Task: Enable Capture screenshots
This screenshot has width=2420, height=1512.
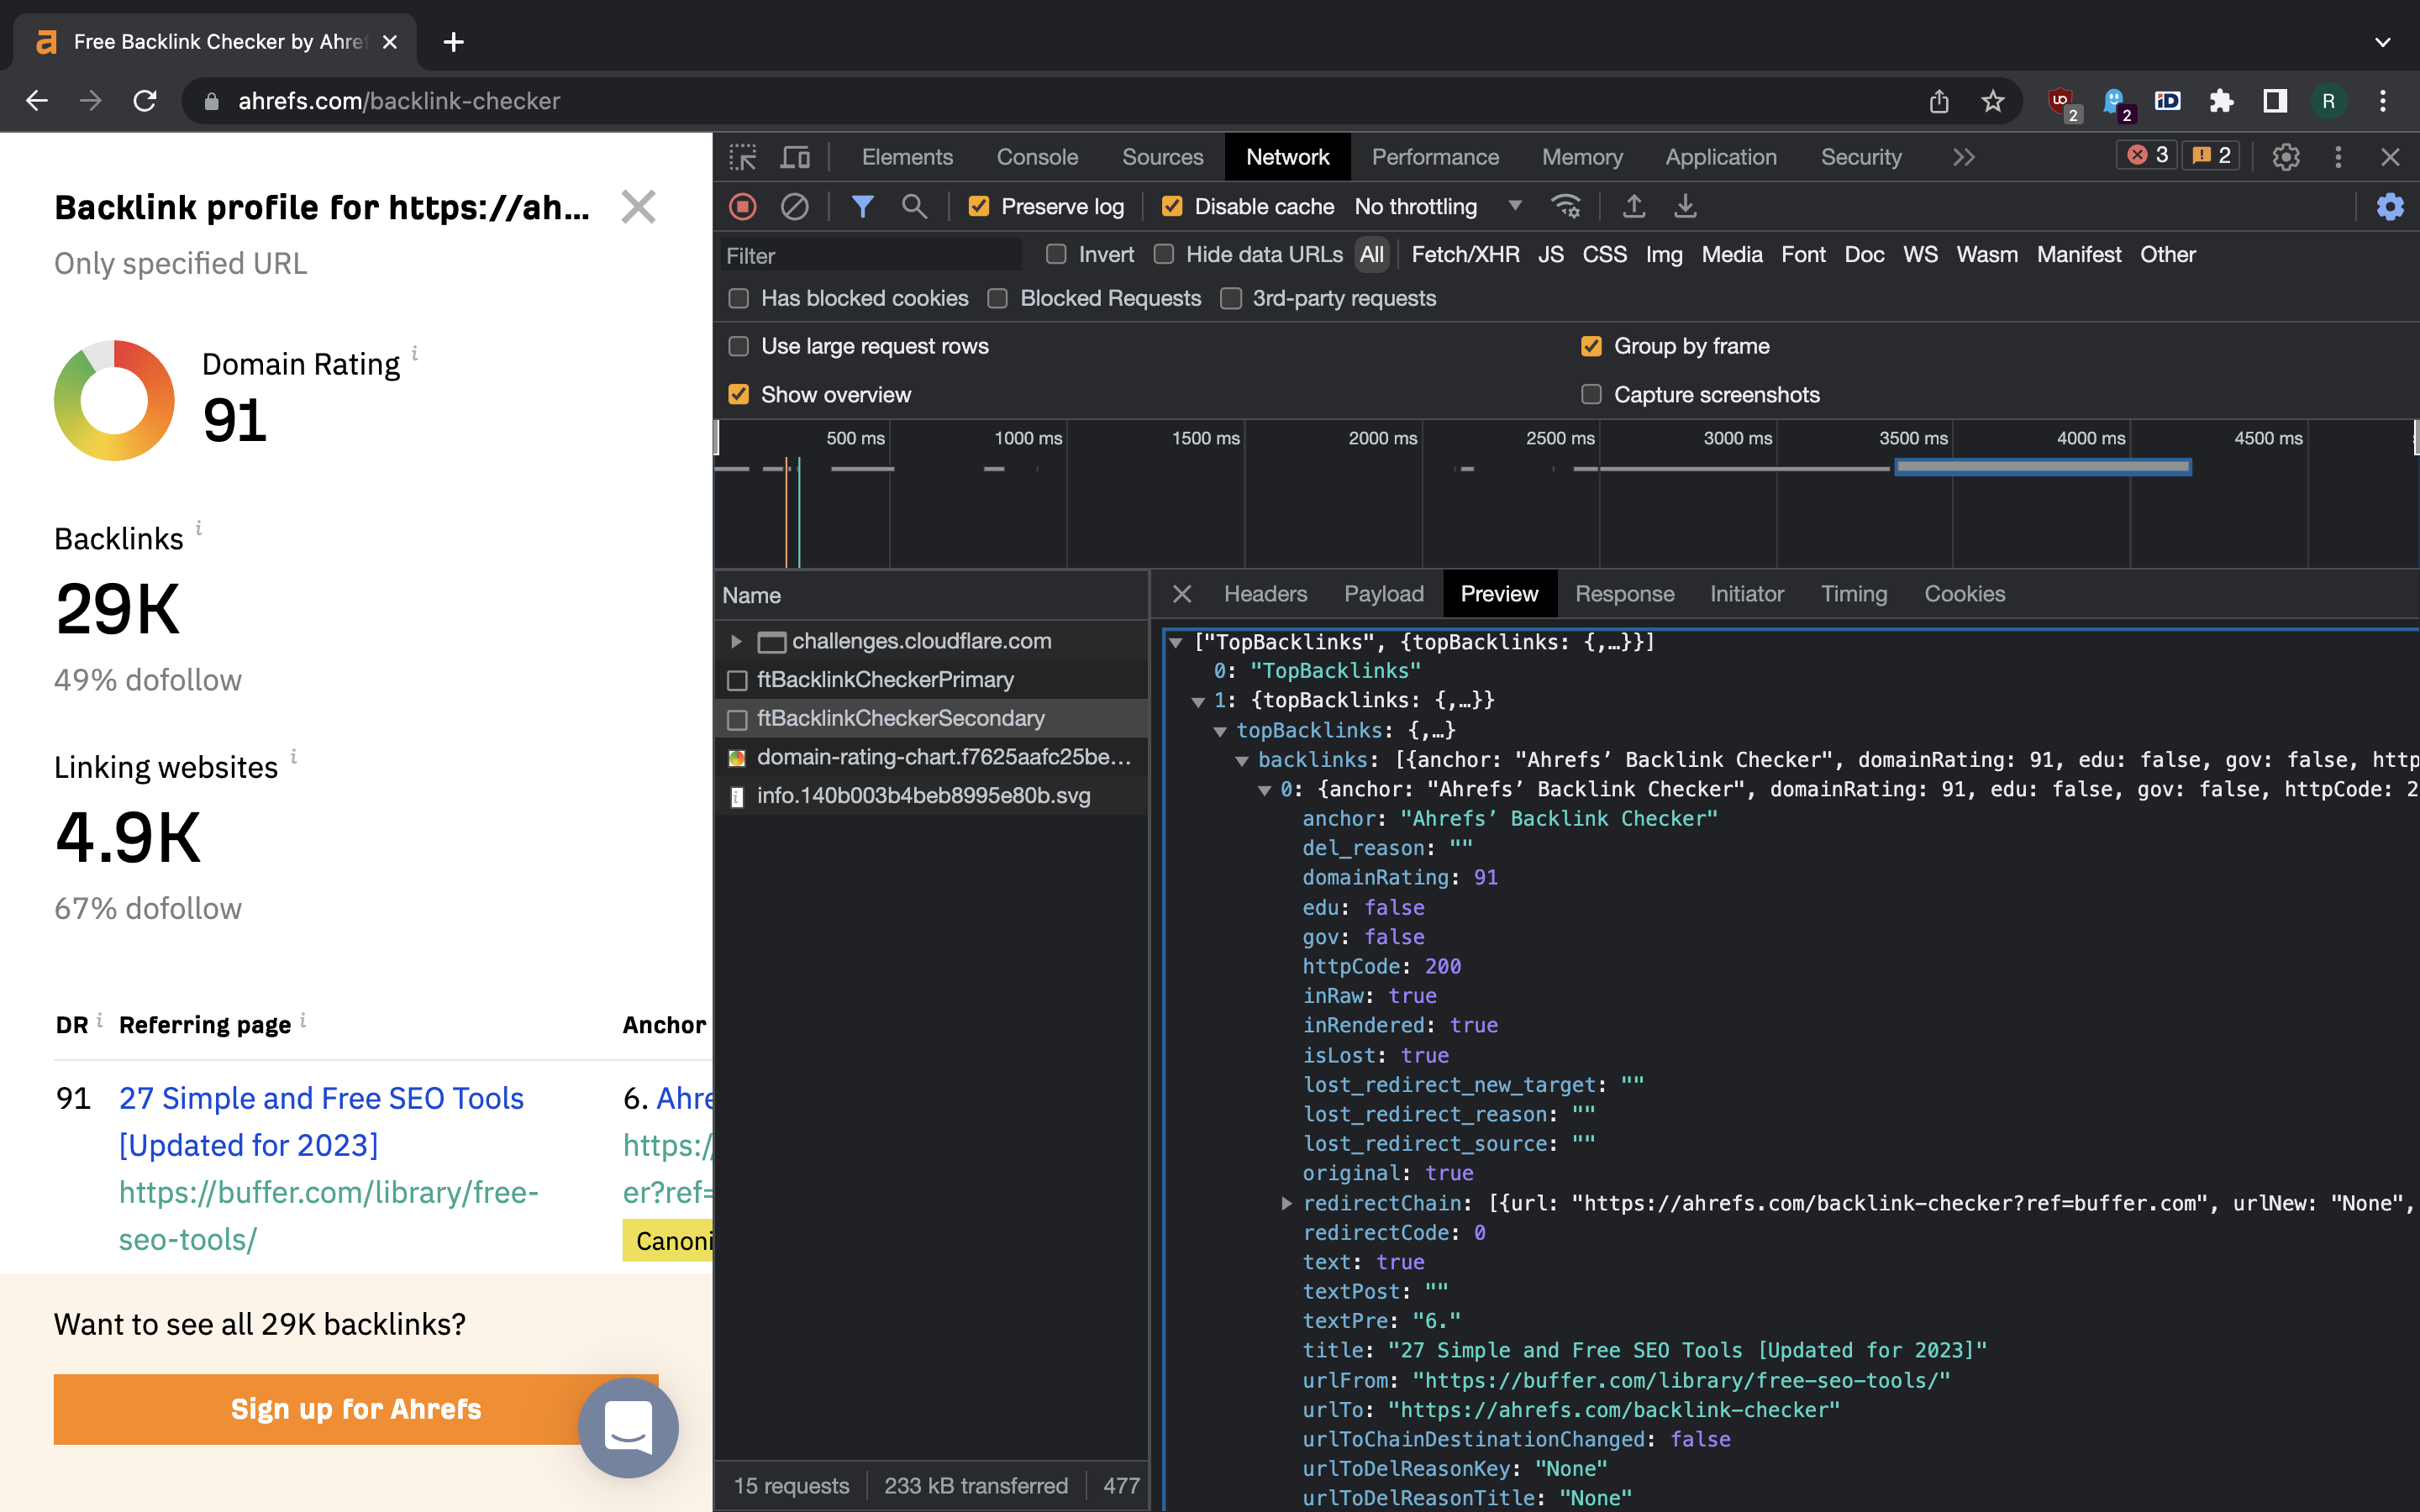Action: (1591, 394)
